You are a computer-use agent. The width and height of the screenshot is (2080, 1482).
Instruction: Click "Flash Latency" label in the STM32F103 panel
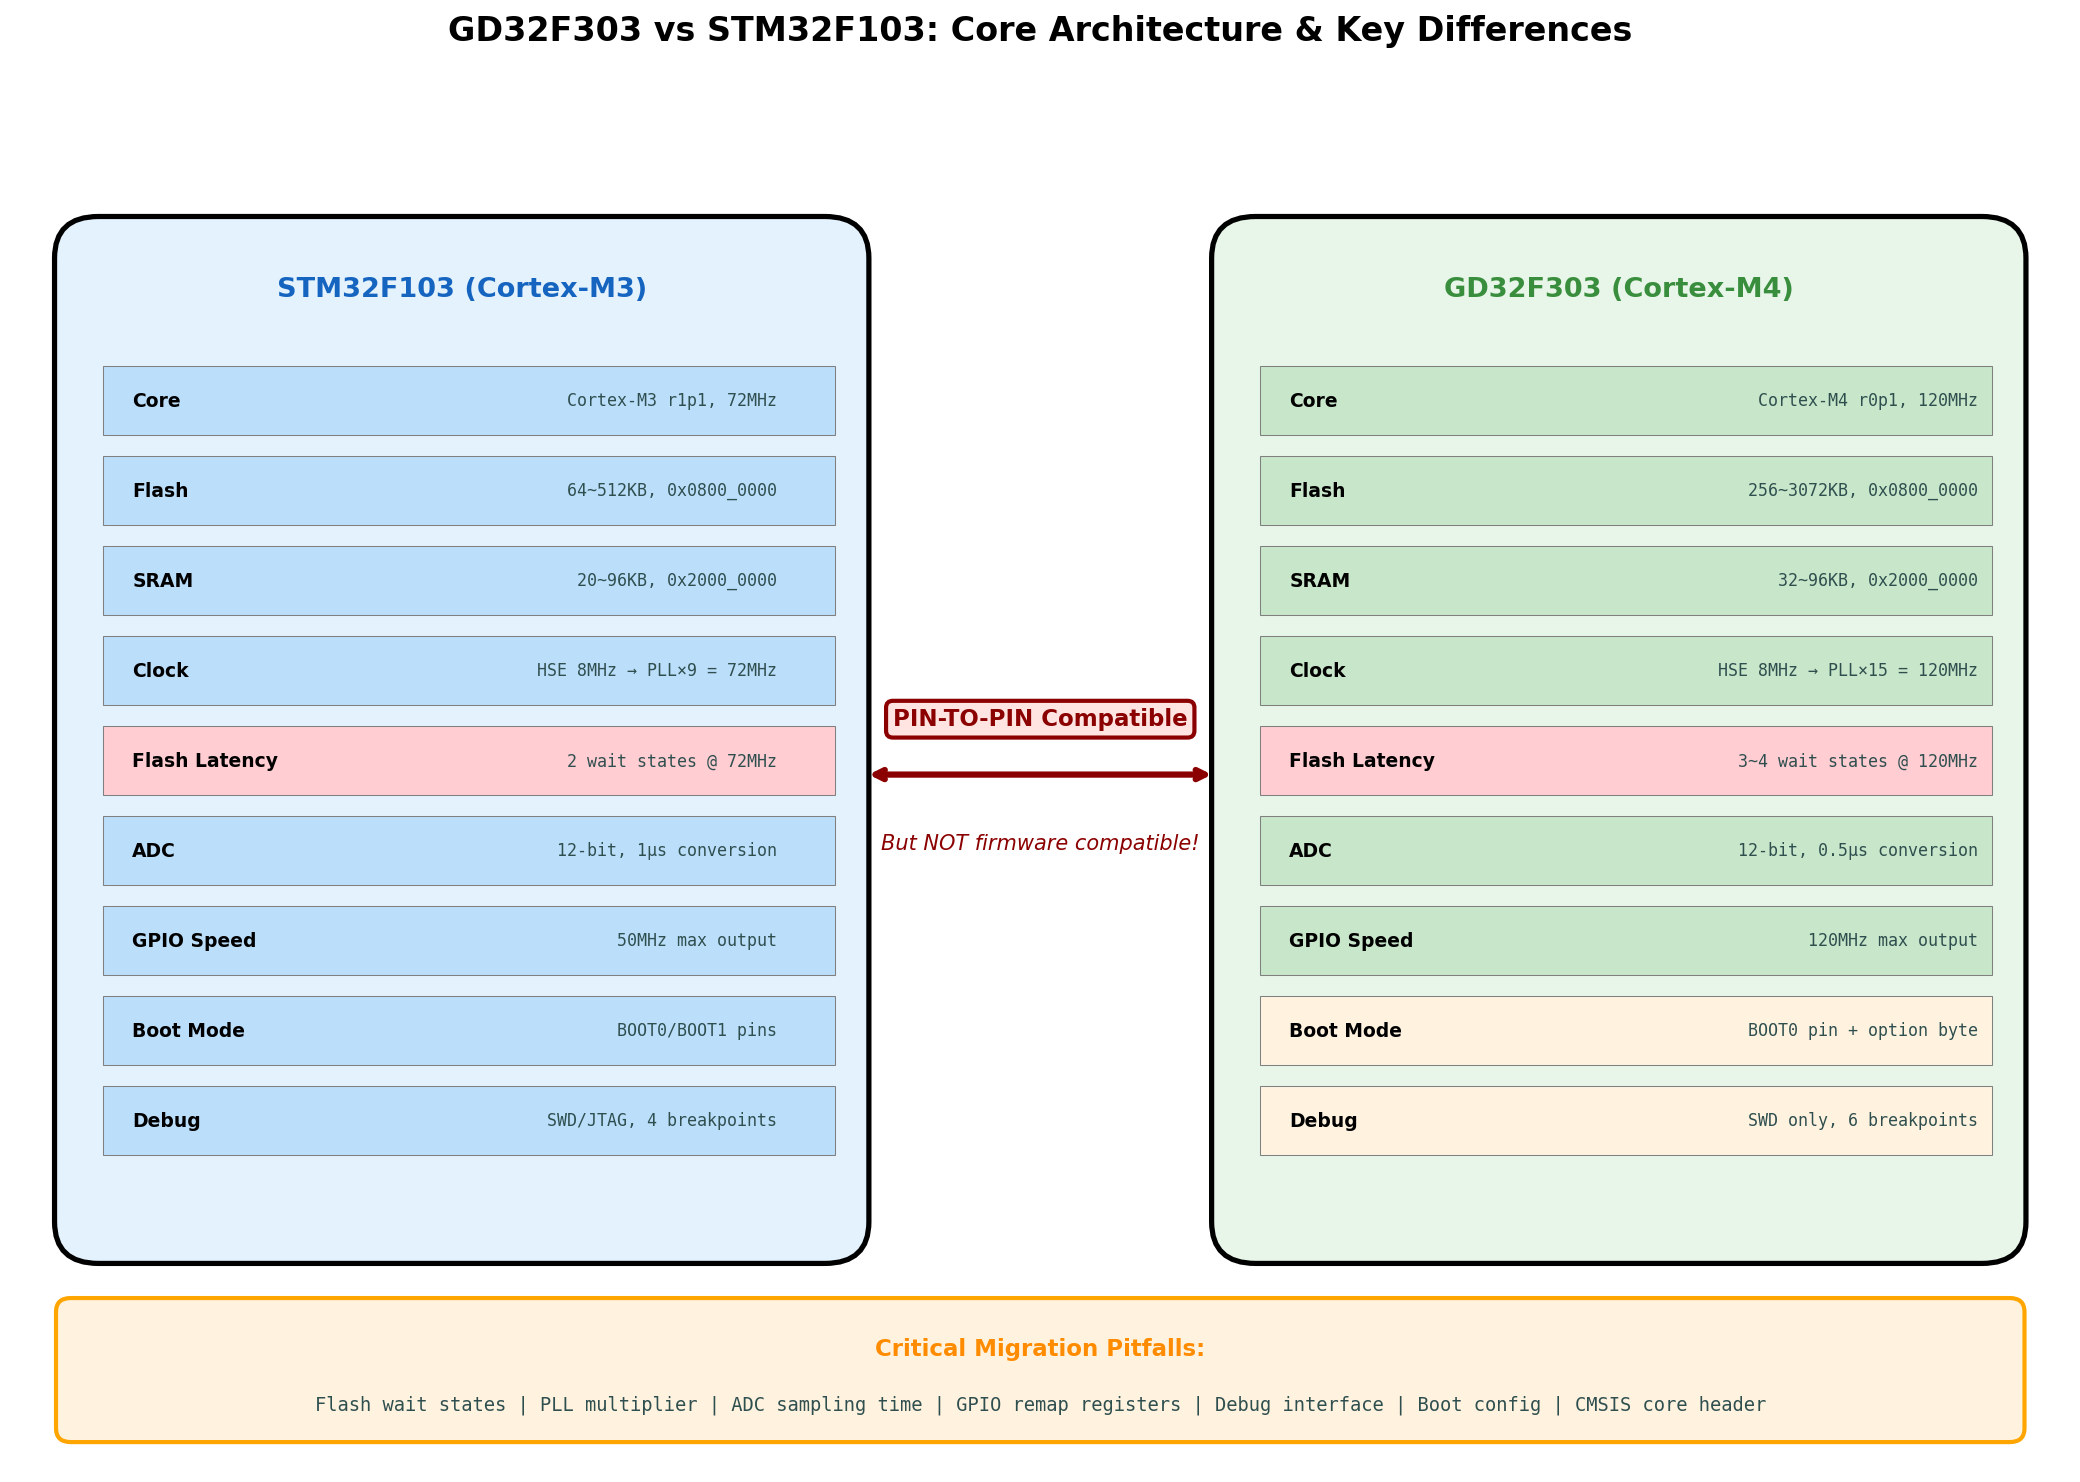pyautogui.click(x=205, y=761)
